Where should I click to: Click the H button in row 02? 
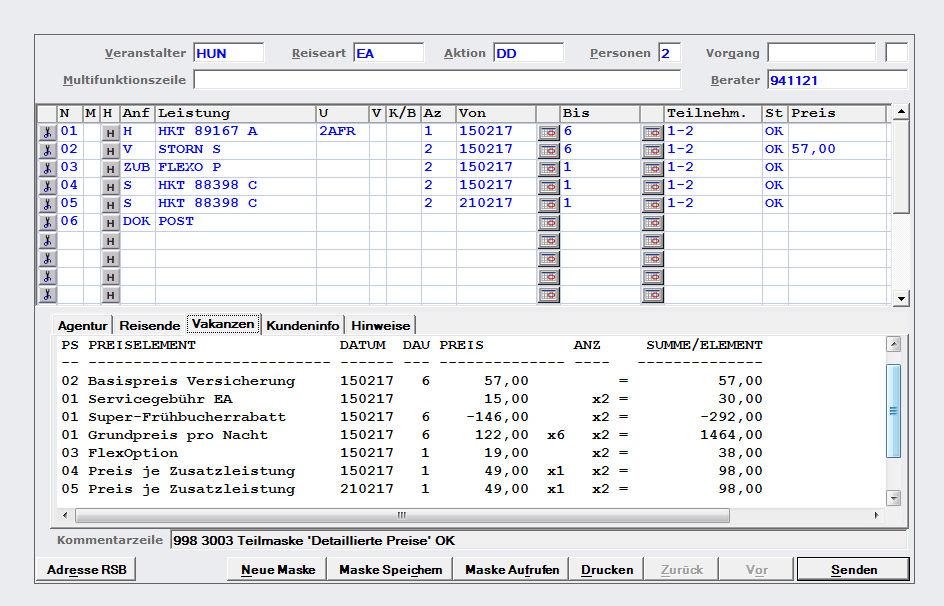[x=110, y=150]
